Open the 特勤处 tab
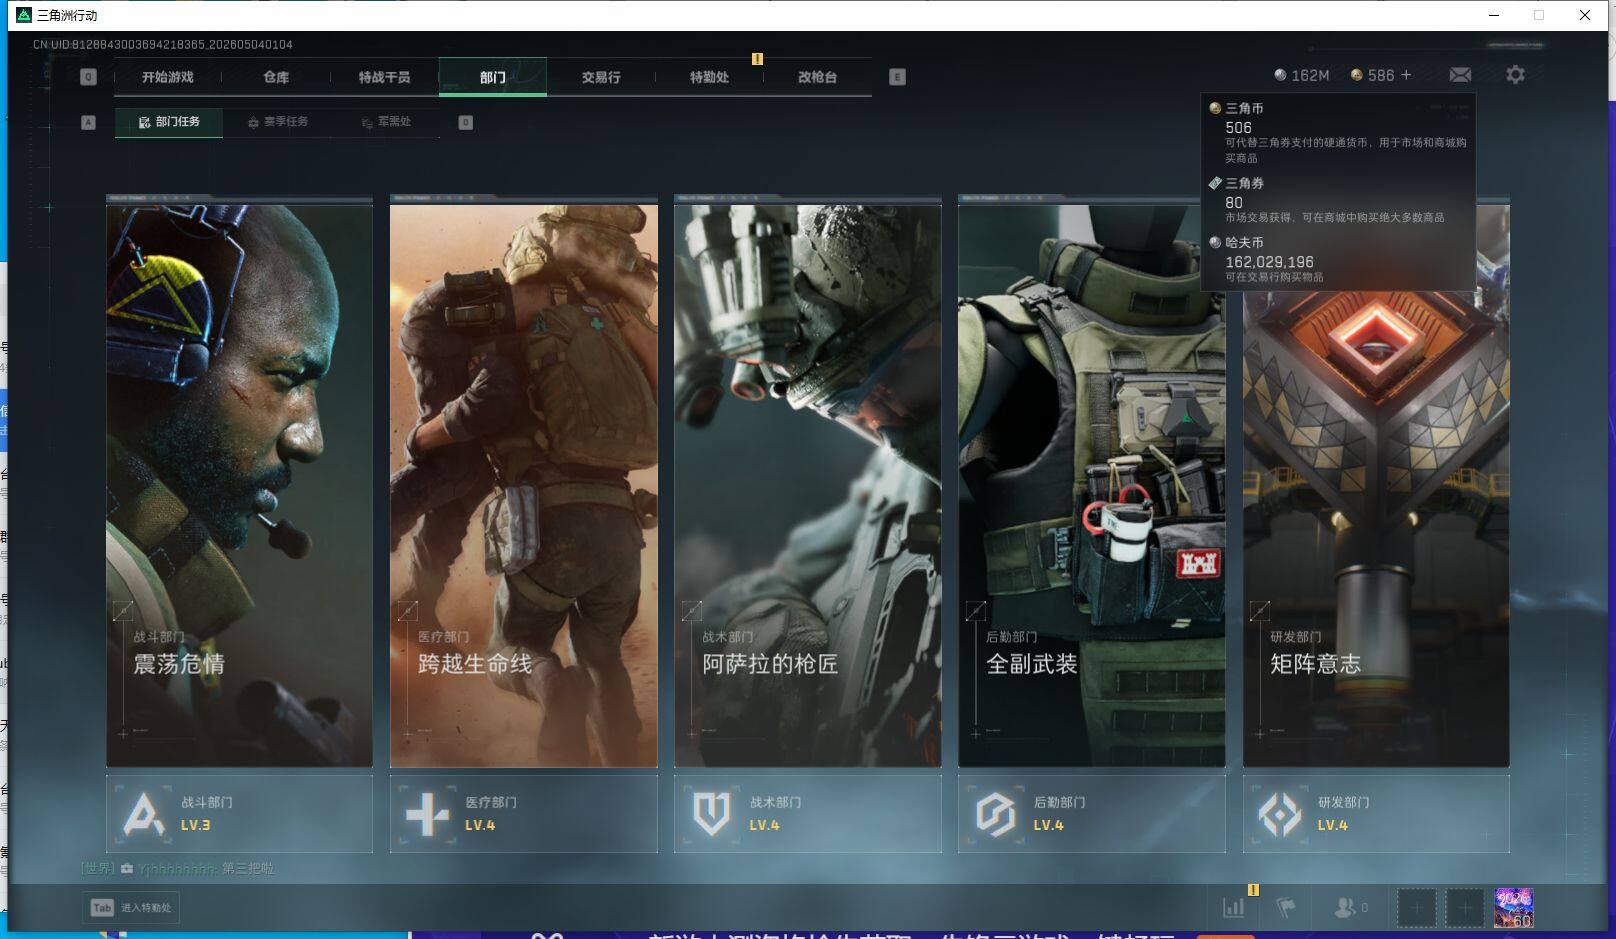Screen dimensions: 1616x939 point(709,77)
